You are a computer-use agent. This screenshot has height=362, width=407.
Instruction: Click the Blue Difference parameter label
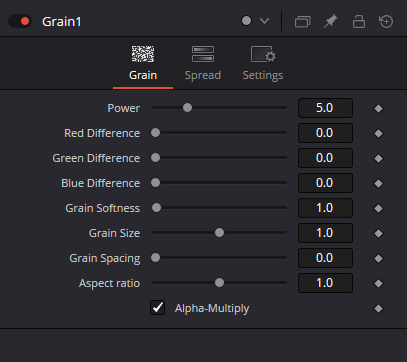tap(101, 183)
